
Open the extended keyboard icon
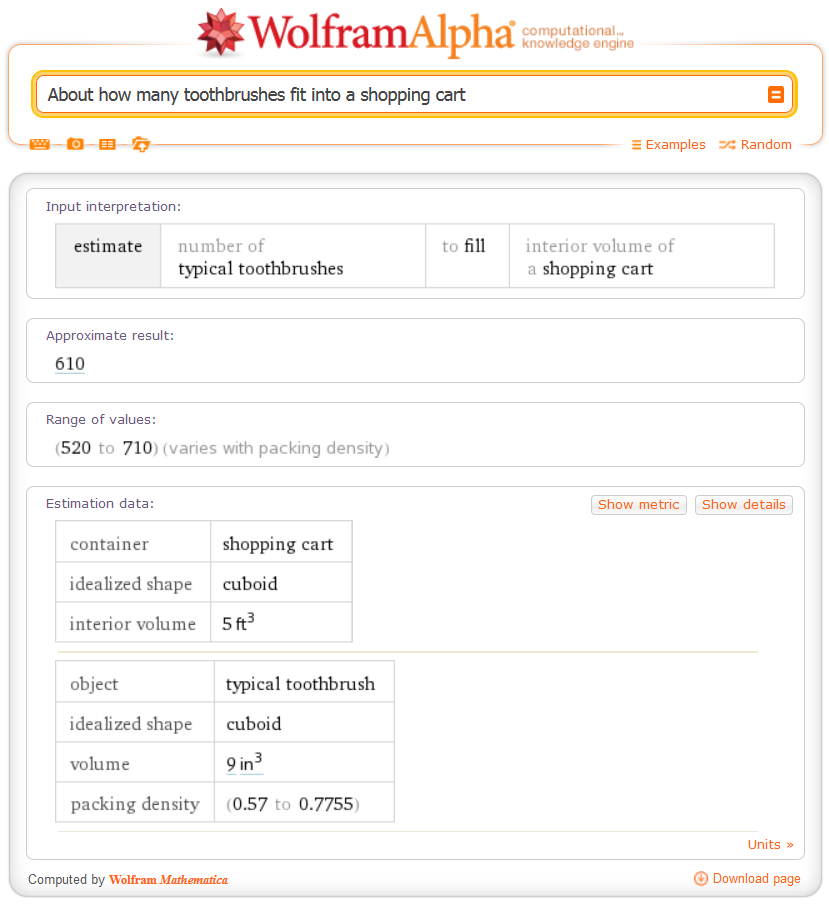pos(39,144)
